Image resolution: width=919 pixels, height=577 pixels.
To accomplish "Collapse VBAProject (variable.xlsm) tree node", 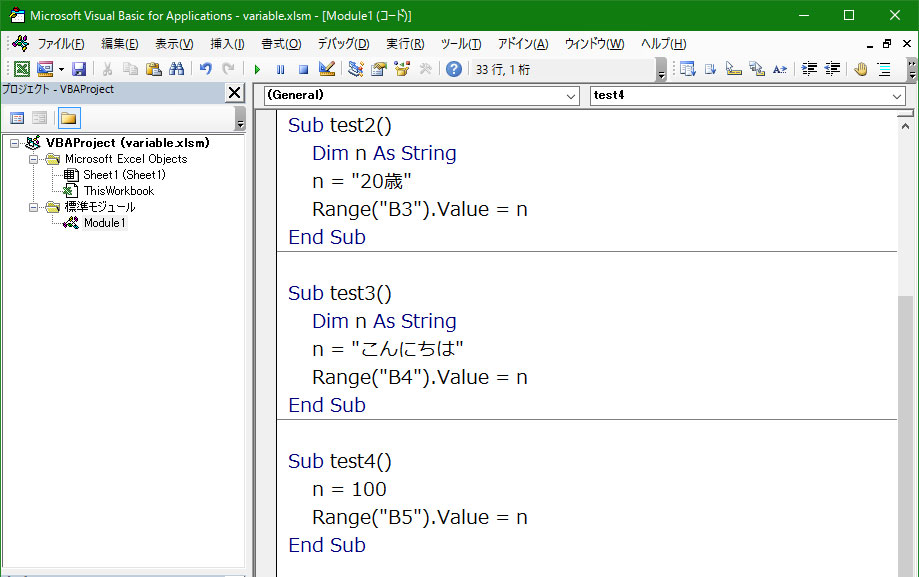I will pos(15,143).
